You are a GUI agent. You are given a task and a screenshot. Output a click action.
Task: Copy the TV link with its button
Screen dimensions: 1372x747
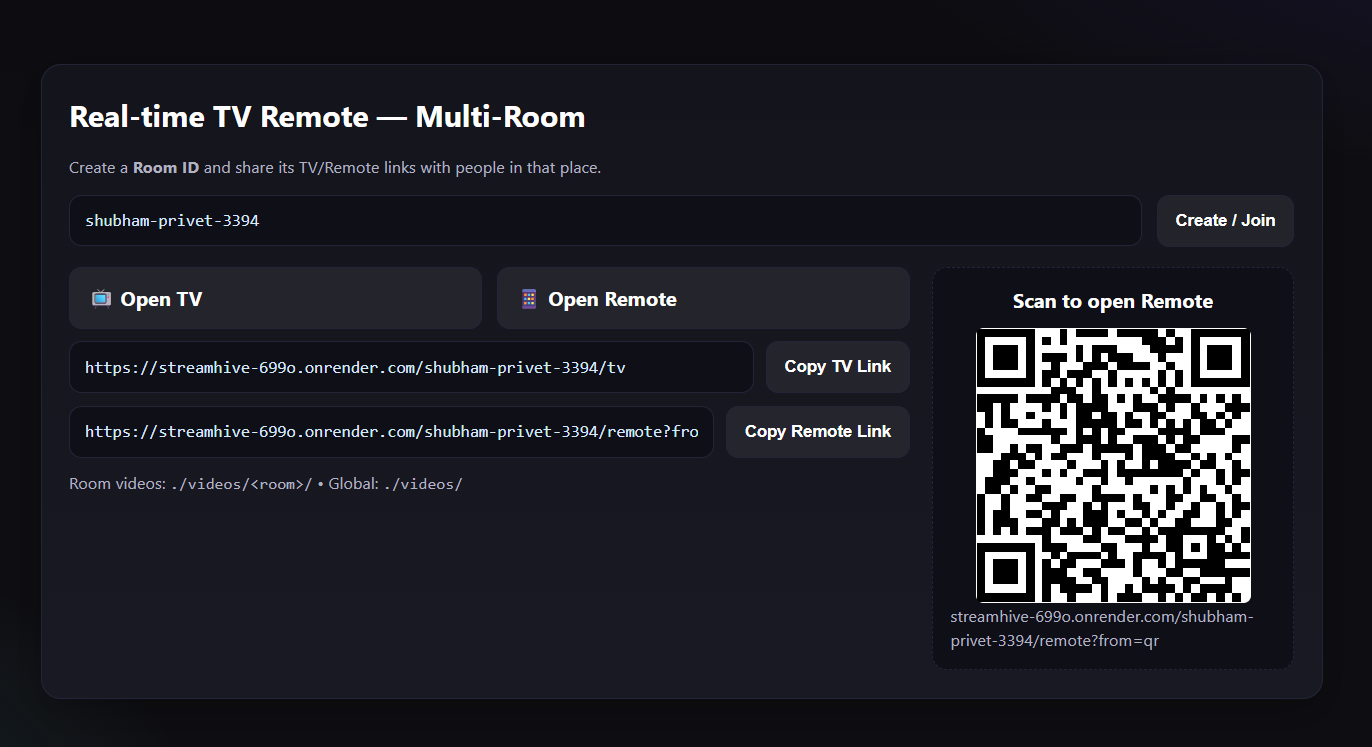[x=837, y=367]
